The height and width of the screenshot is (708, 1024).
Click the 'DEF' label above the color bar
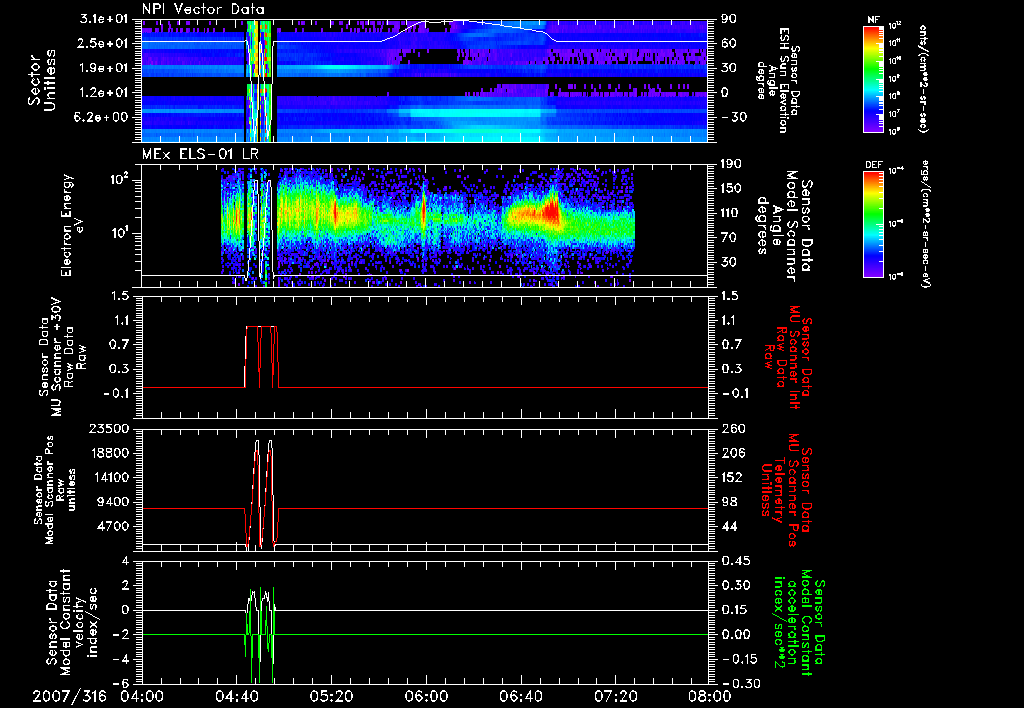pos(873,165)
